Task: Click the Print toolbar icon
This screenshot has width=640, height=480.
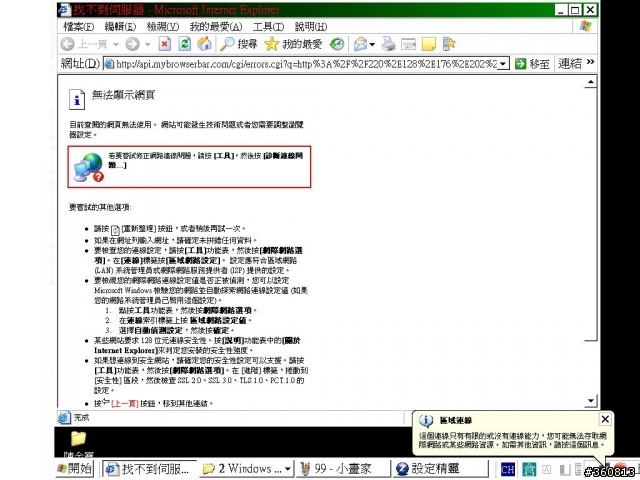Action: pos(389,44)
